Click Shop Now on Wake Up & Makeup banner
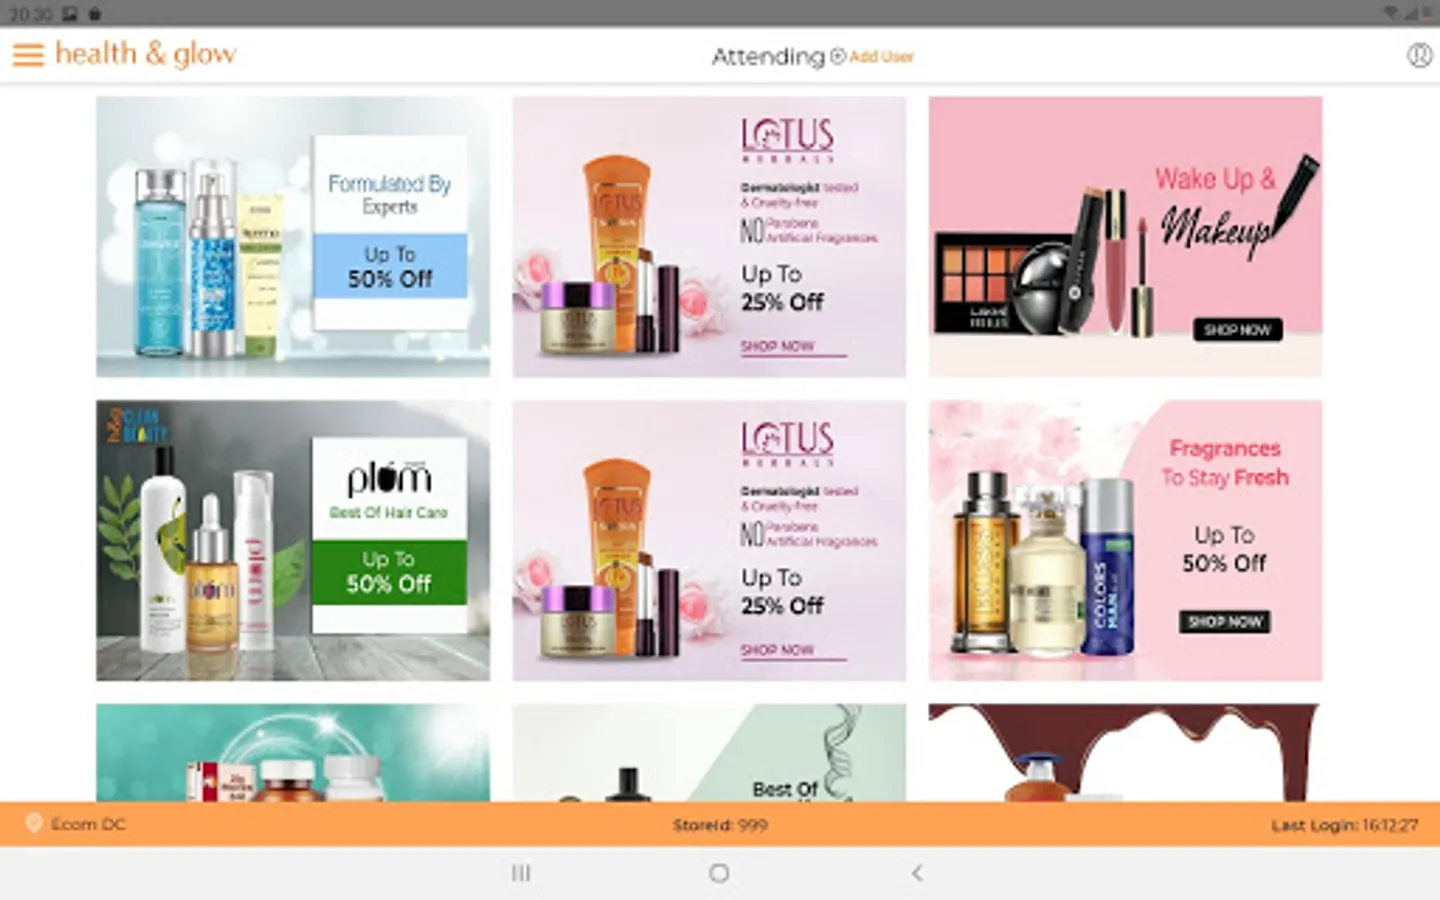This screenshot has height=900, width=1440. [x=1237, y=330]
